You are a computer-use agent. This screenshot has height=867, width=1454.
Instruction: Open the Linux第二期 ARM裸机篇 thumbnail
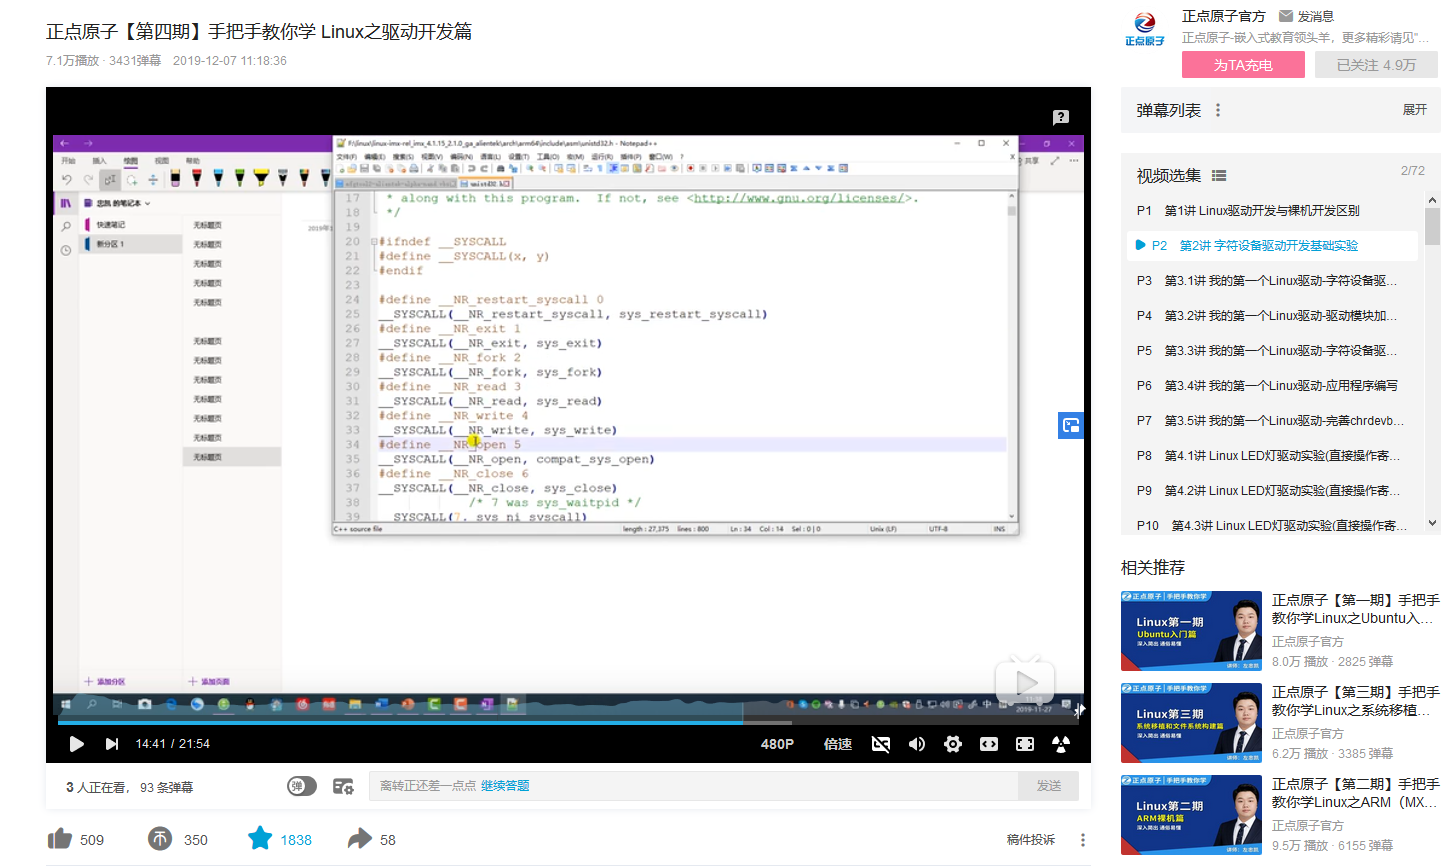click(x=1191, y=815)
